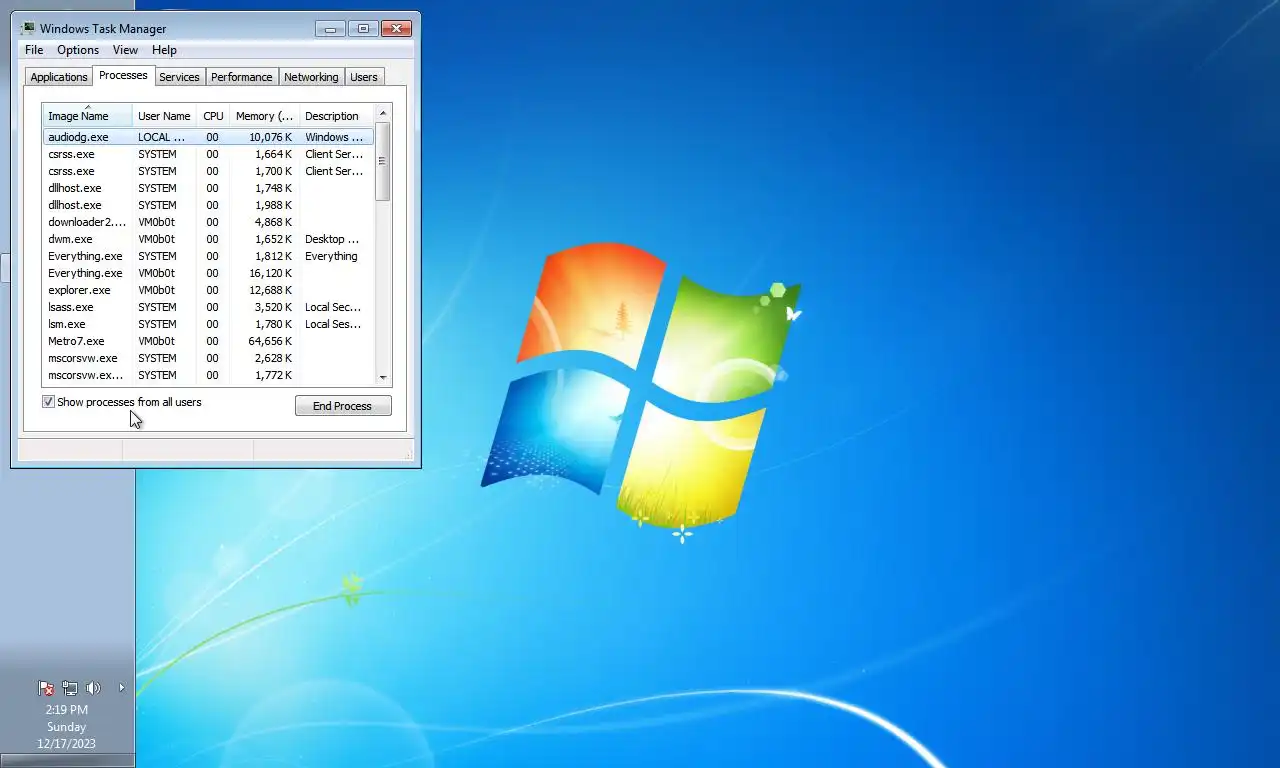Switch to the Networking tab
This screenshot has width=1280, height=768.
point(311,77)
